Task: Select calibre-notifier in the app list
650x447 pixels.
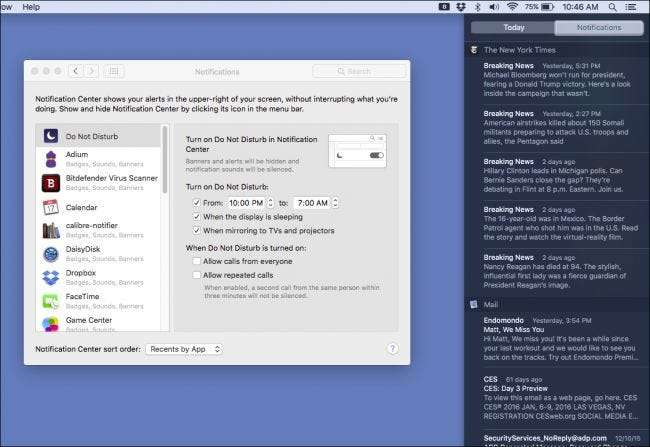Action: point(99,231)
